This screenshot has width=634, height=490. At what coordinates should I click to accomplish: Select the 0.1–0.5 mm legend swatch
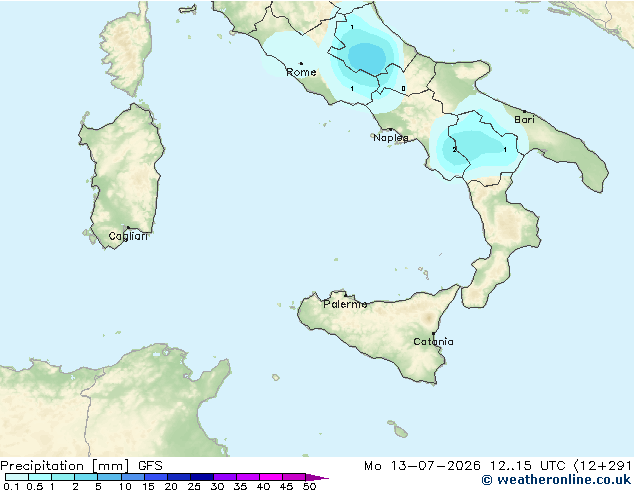pos(17,477)
